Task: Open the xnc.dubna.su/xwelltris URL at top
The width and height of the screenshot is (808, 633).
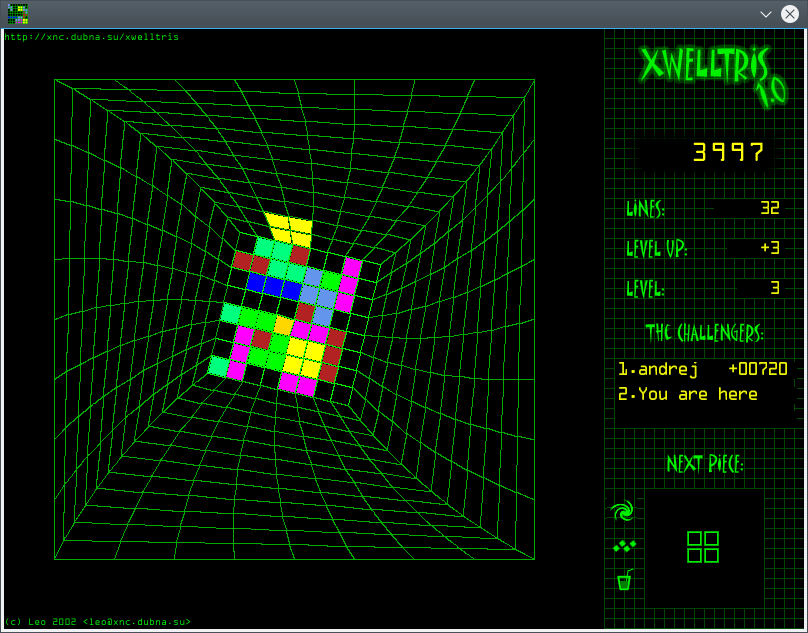Action: (x=92, y=37)
